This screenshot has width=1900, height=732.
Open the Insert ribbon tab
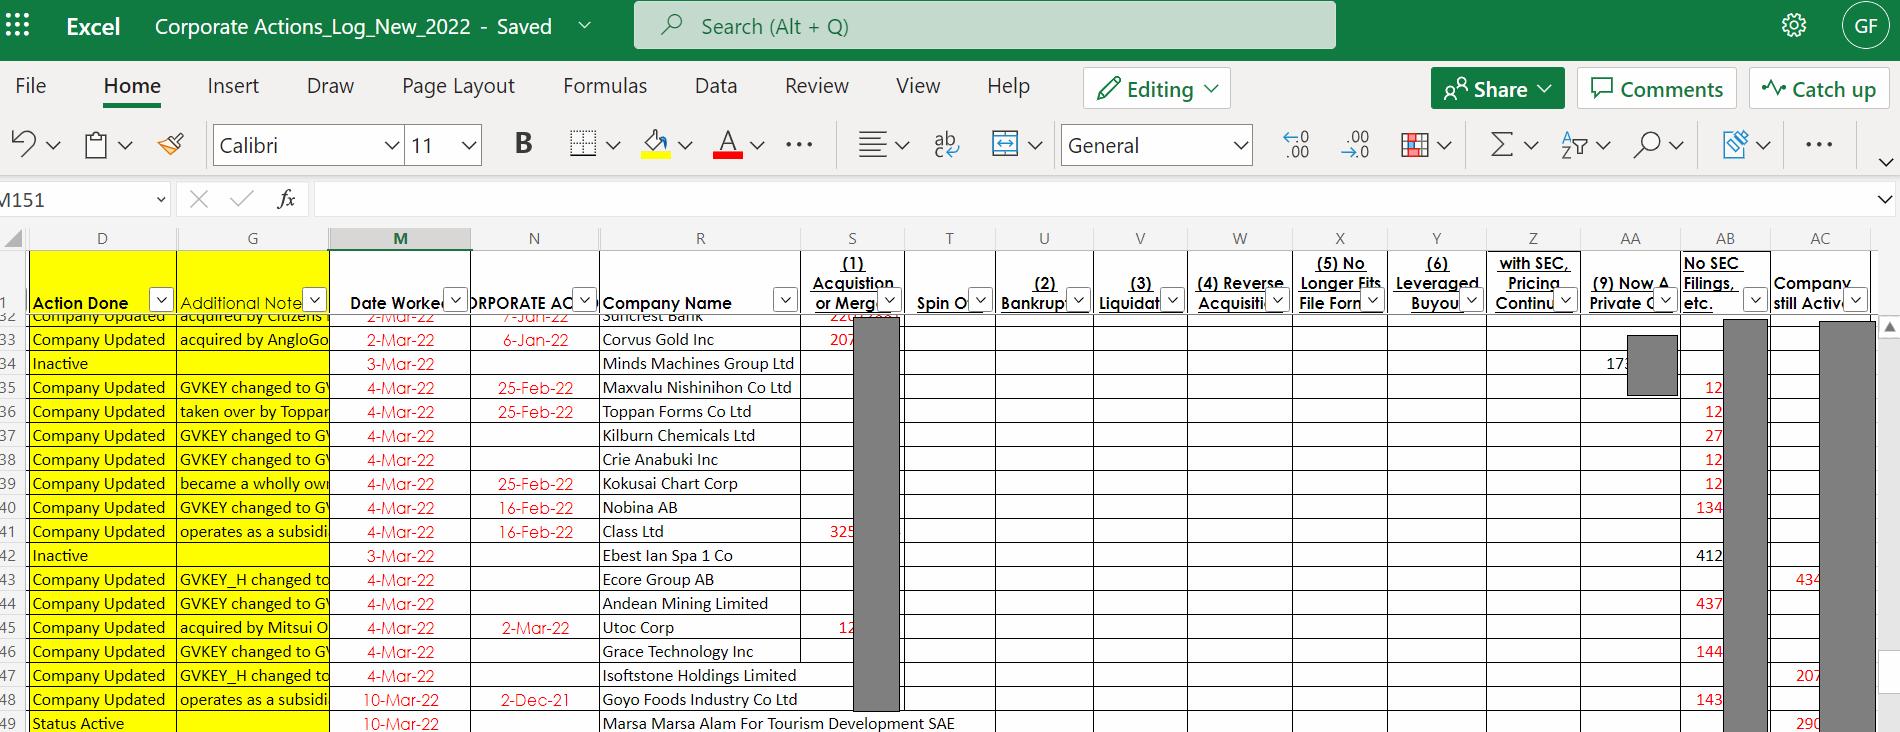click(x=233, y=86)
